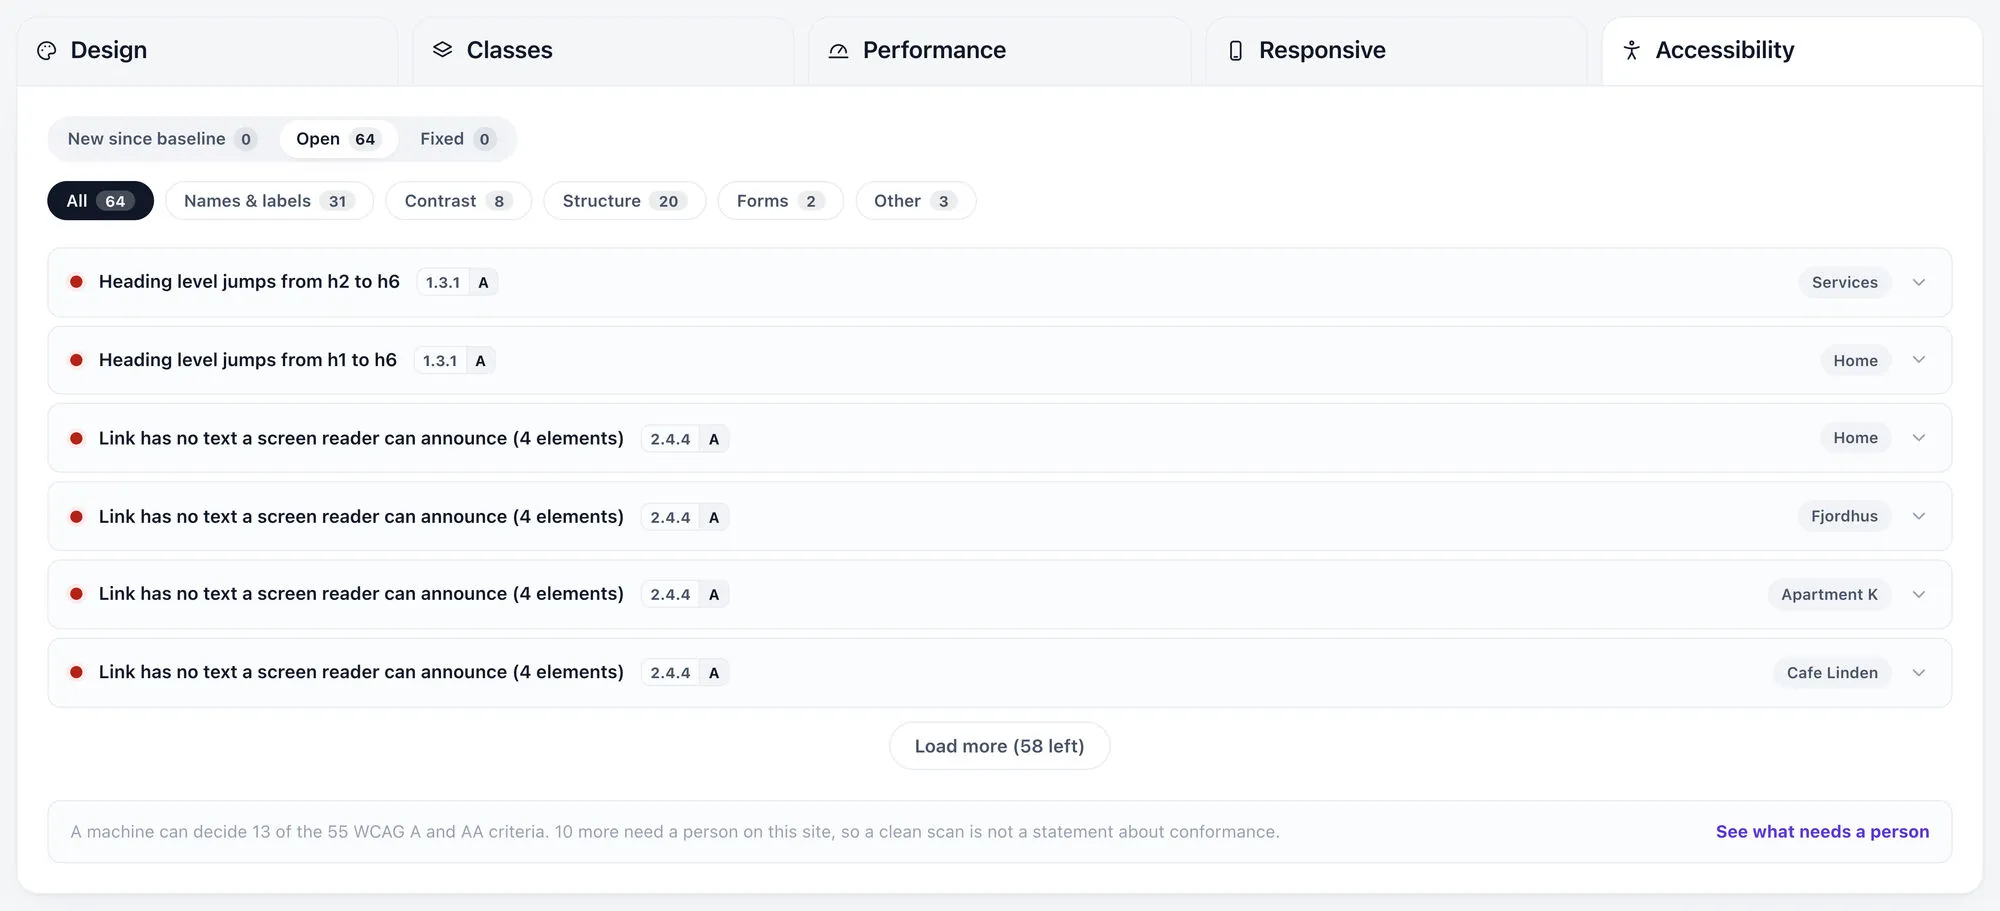Click the Performance gauge icon

pyautogui.click(x=838, y=50)
